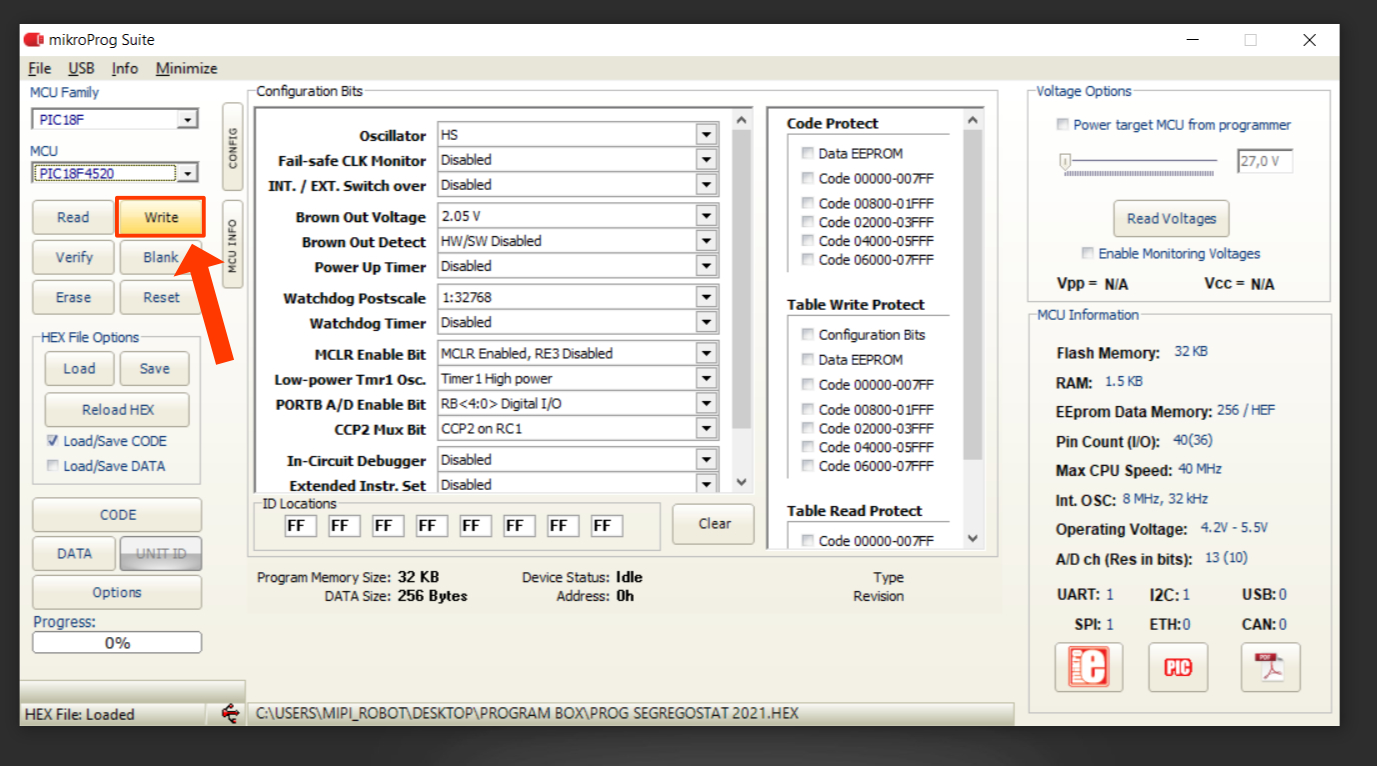
Task: Open Power Up Timer dropdown
Action: [707, 267]
